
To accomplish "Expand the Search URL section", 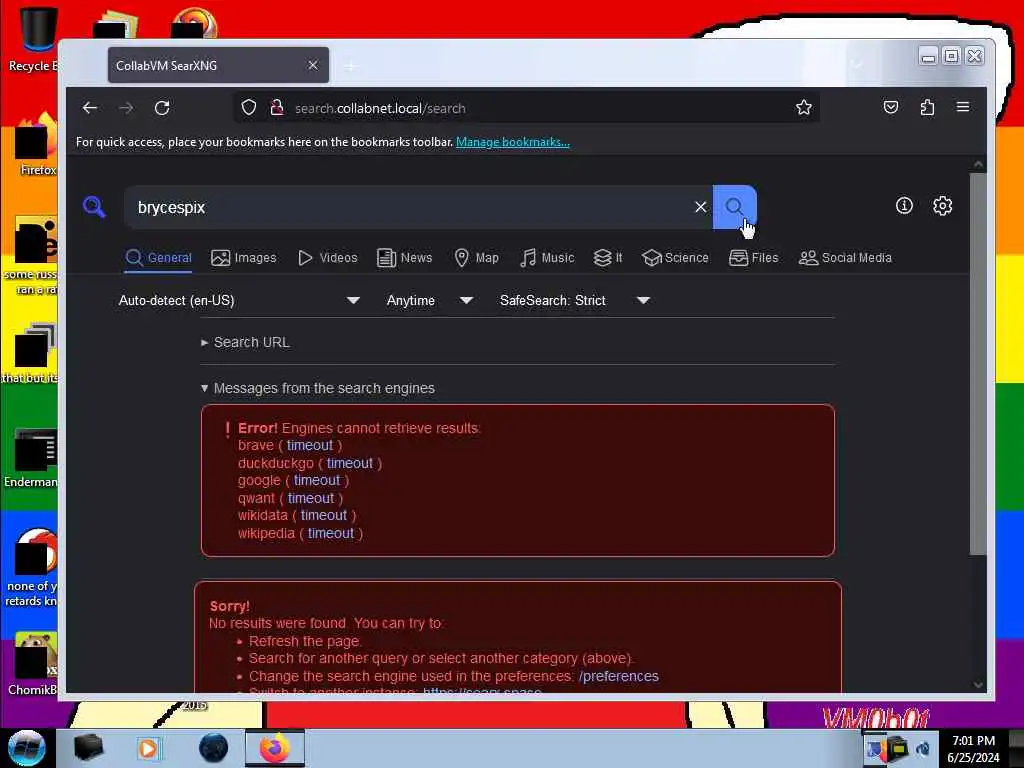I will coord(246,342).
